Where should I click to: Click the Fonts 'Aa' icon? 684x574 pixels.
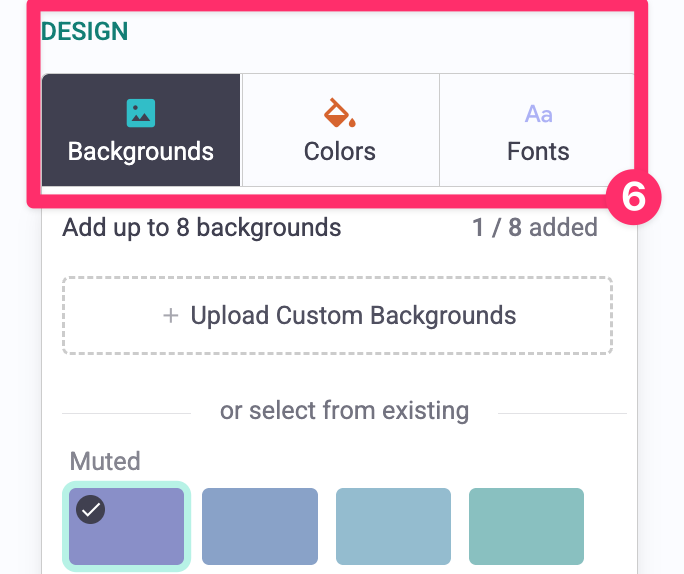coord(538,114)
